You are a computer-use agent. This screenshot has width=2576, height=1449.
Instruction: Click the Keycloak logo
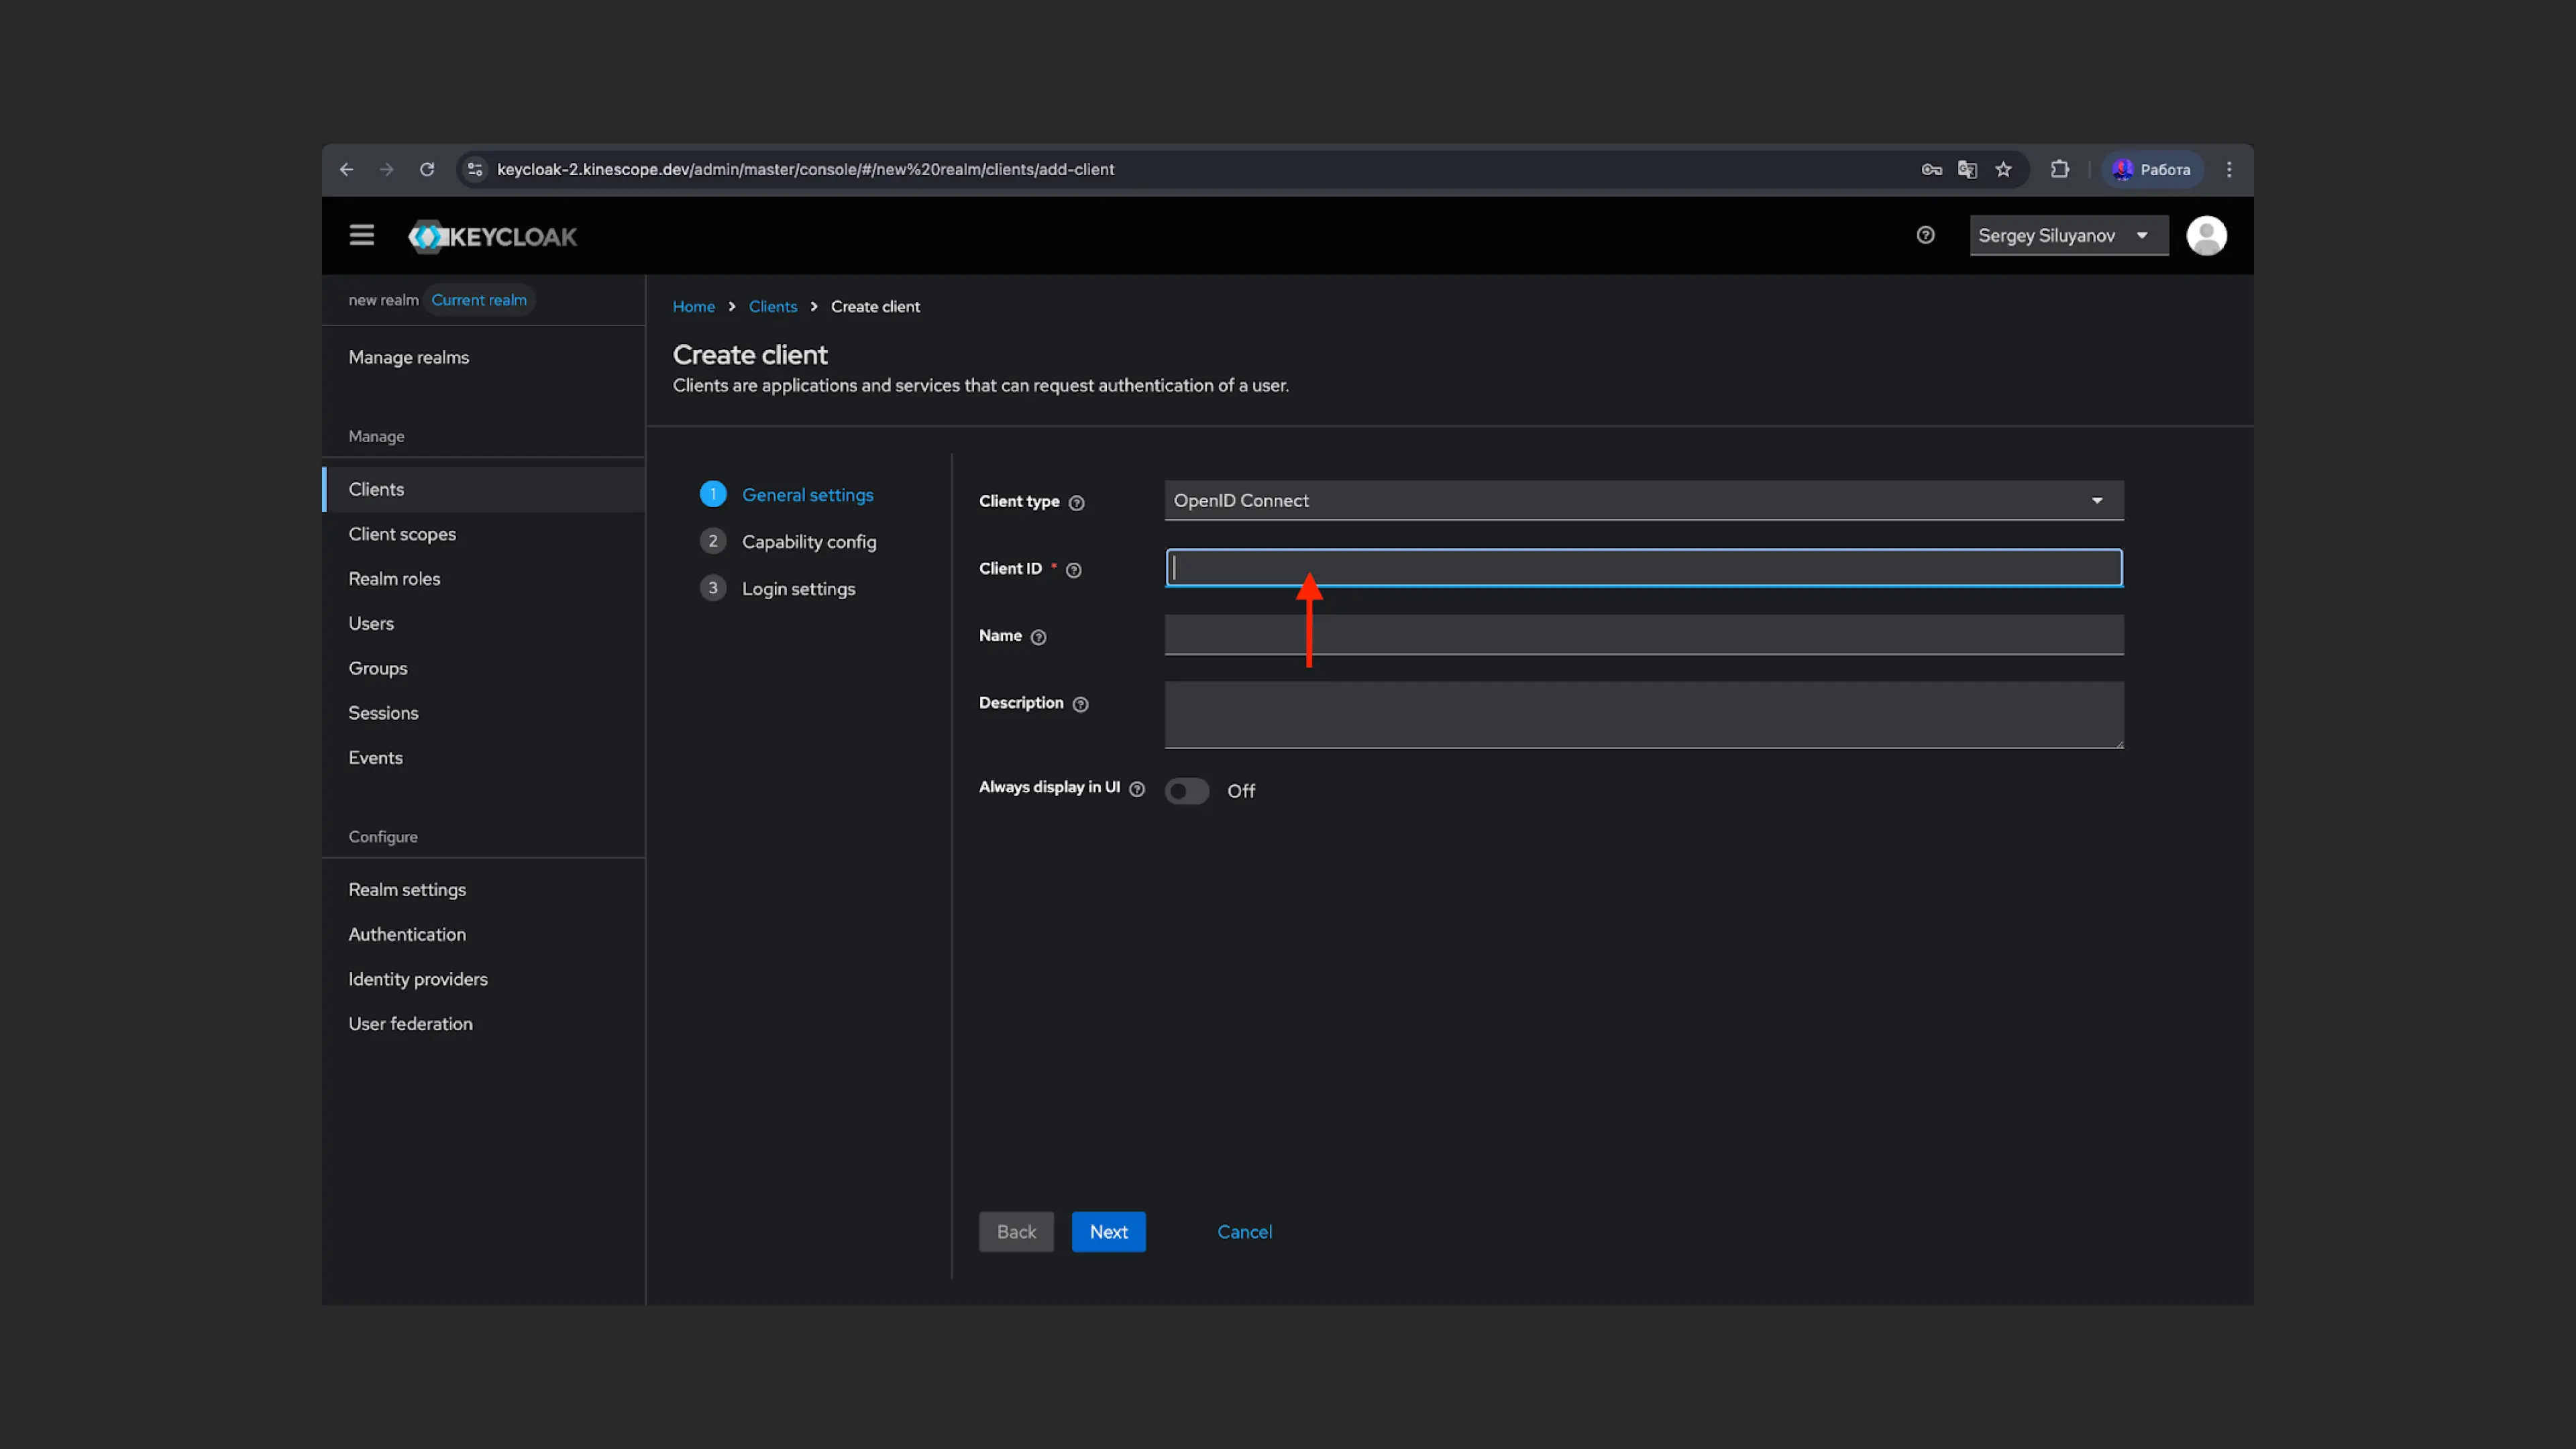(492, 237)
